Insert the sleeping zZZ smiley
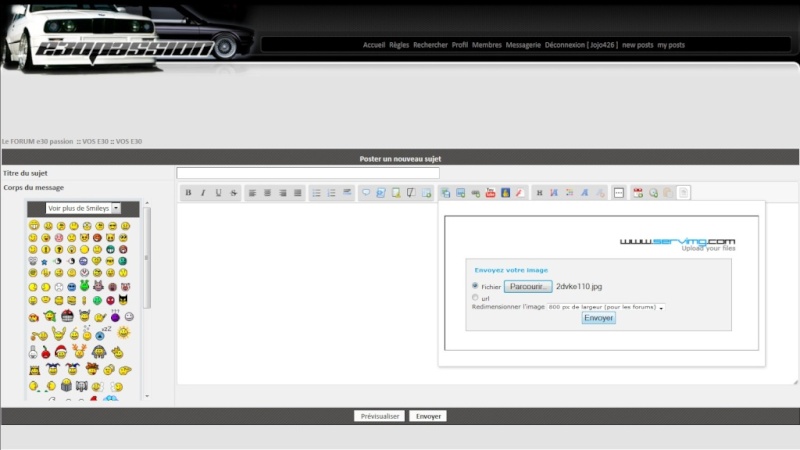Viewport: 800px width, 450px height. pyautogui.click(x=103, y=333)
